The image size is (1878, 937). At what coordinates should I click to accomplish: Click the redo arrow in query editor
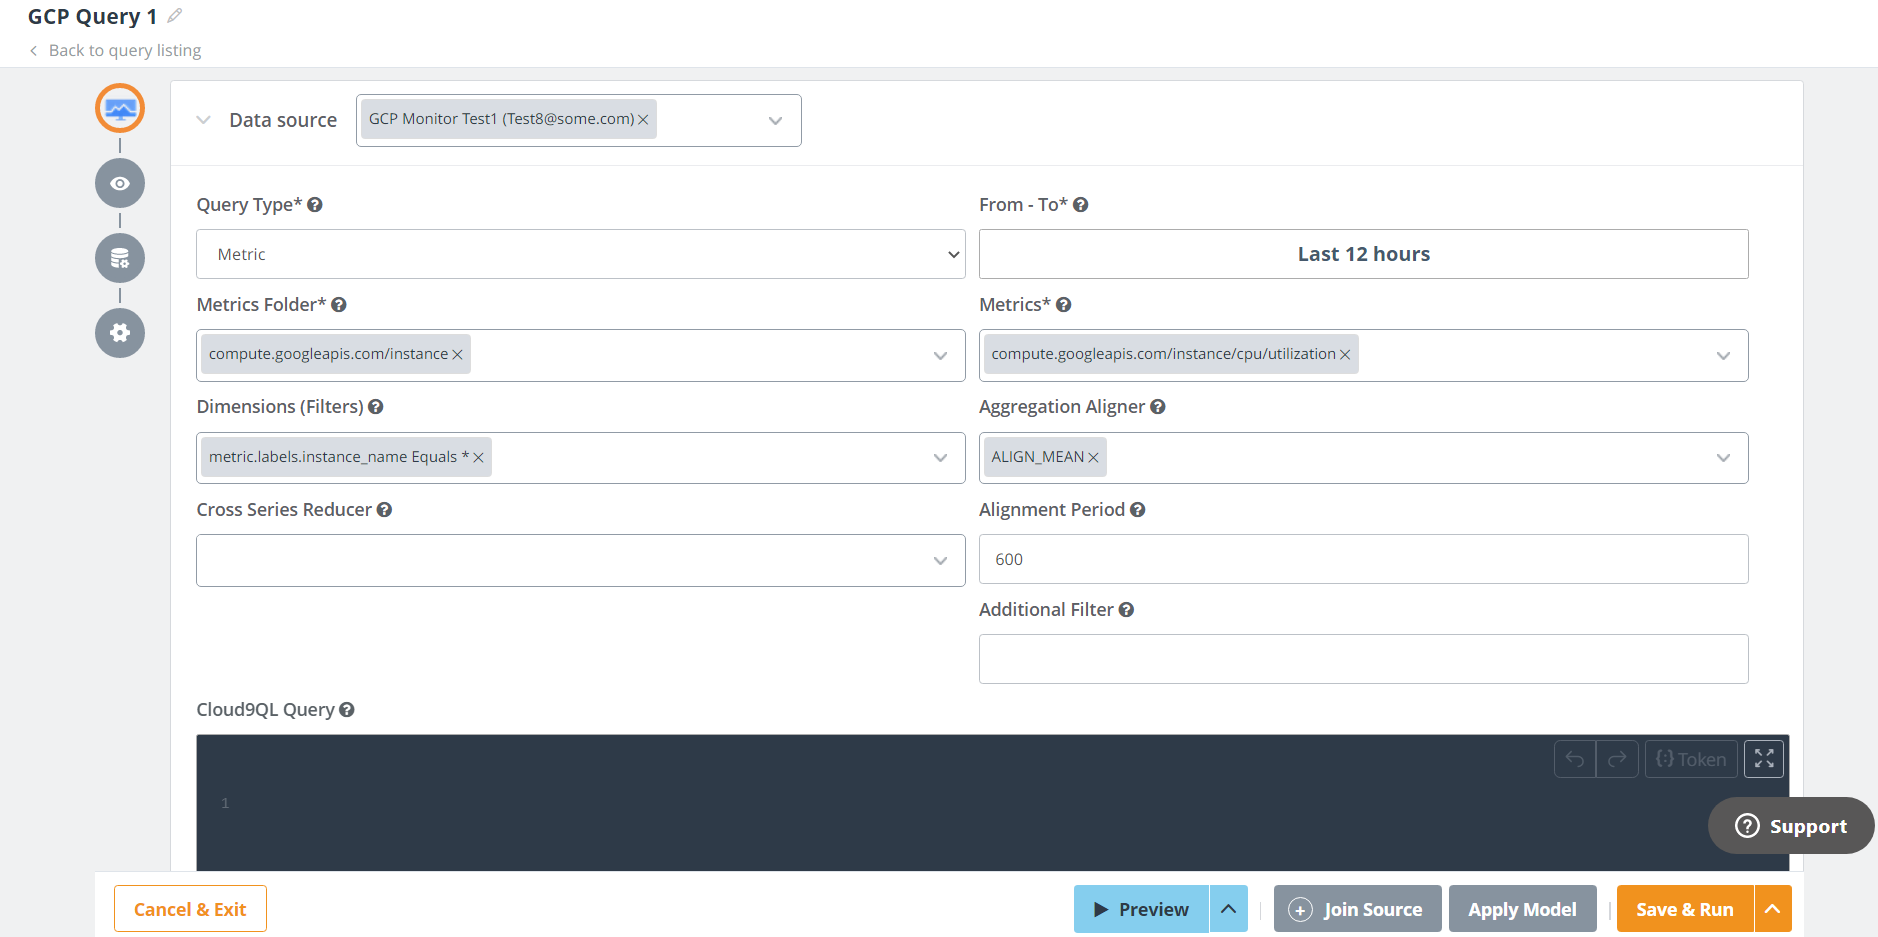[1617, 759]
